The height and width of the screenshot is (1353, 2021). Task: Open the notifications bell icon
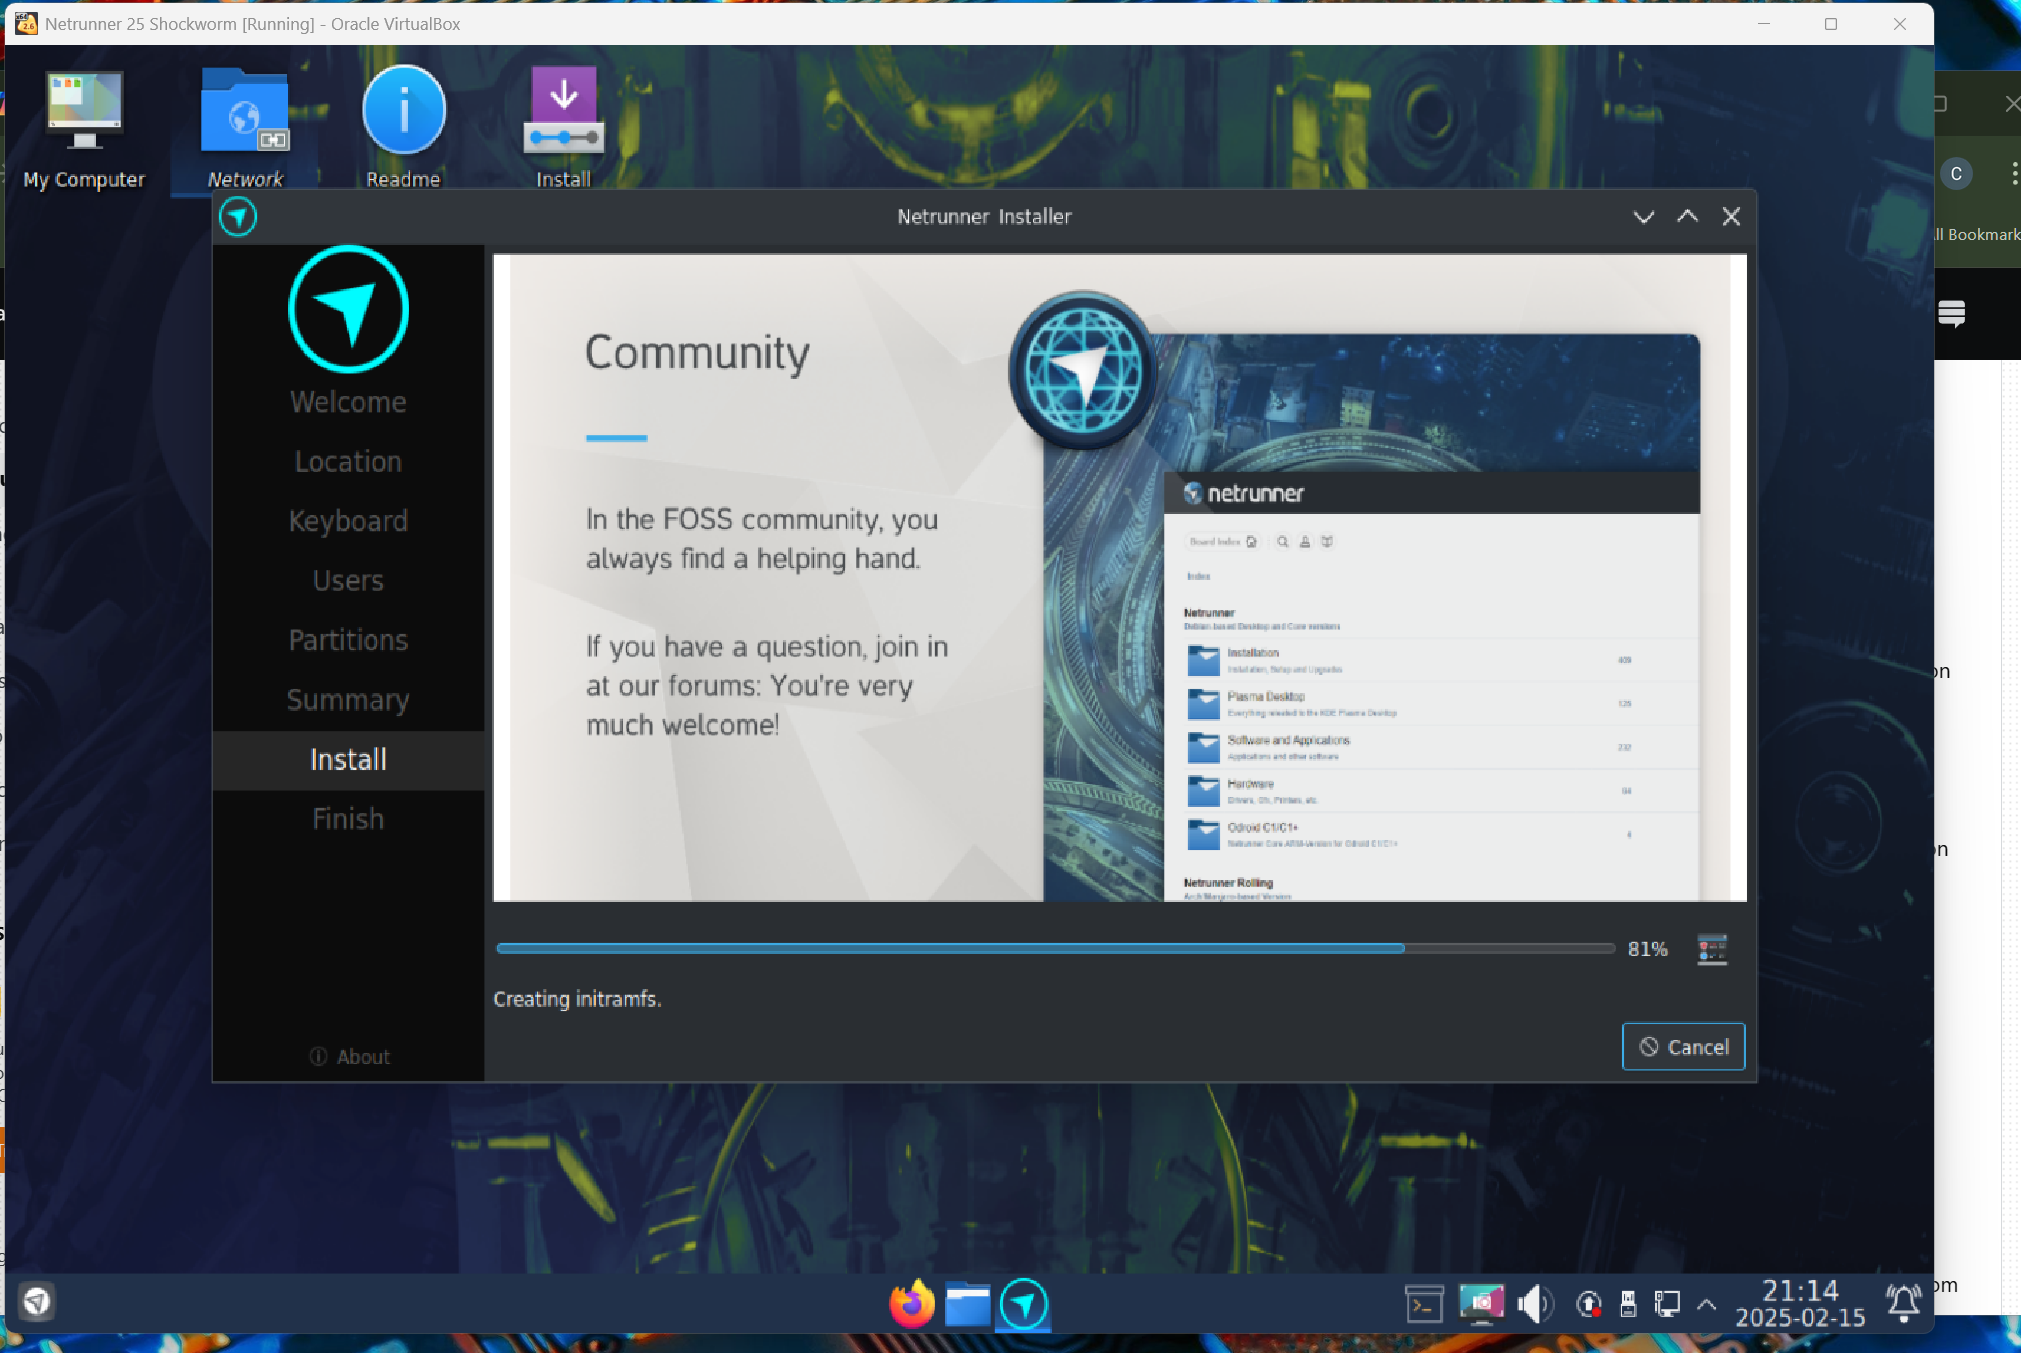pos(1902,1303)
